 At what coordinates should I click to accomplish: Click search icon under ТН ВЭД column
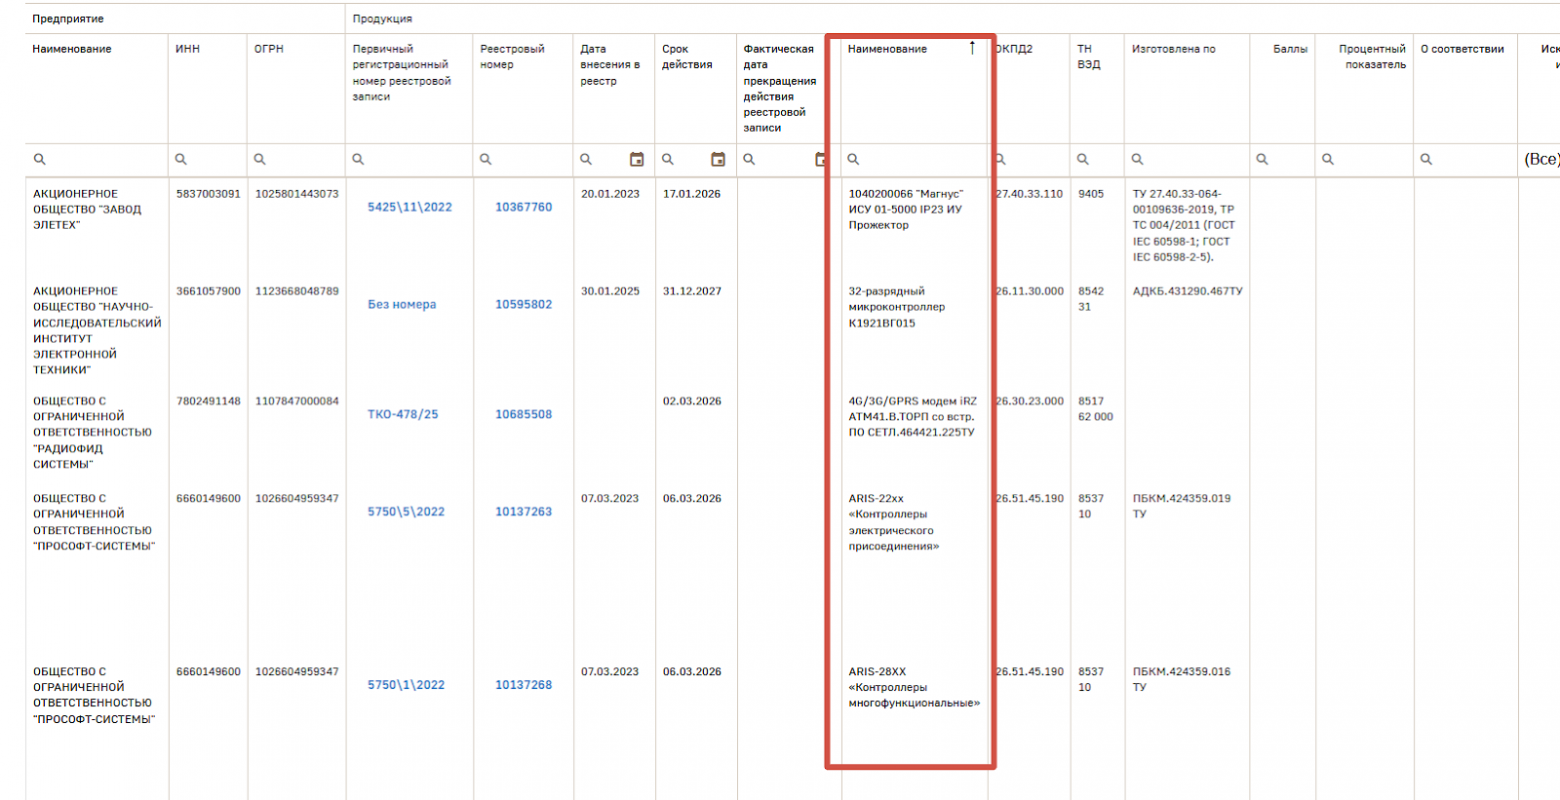pyautogui.click(x=1083, y=159)
